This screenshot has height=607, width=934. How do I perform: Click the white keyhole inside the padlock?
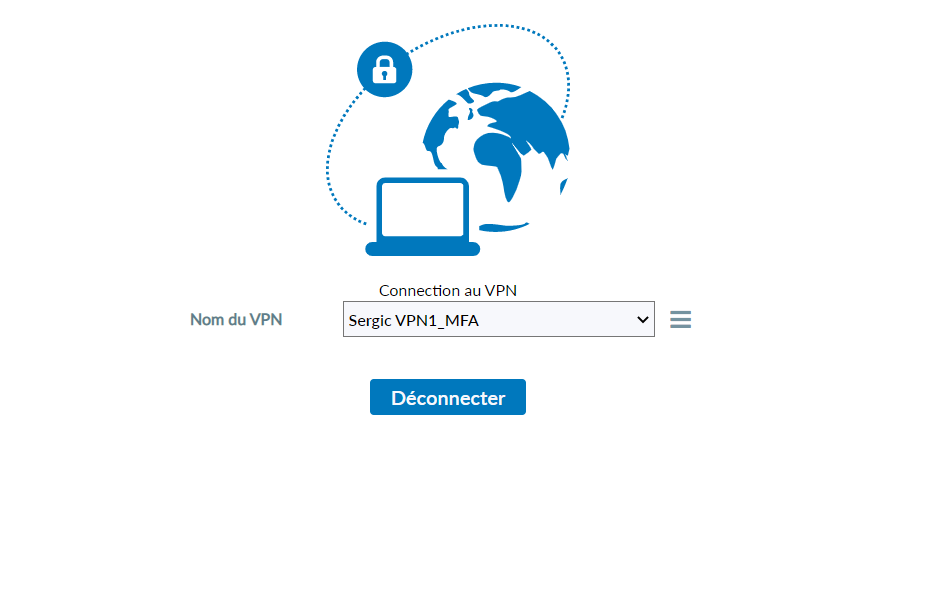(x=384, y=74)
